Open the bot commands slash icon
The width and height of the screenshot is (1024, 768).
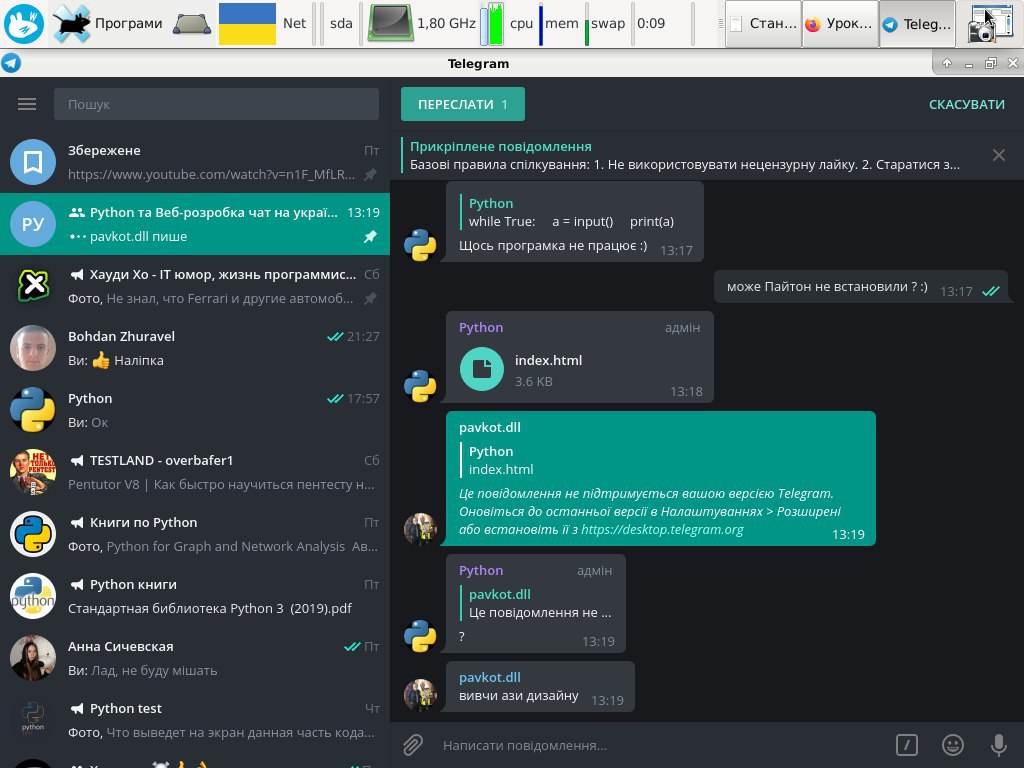(906, 745)
